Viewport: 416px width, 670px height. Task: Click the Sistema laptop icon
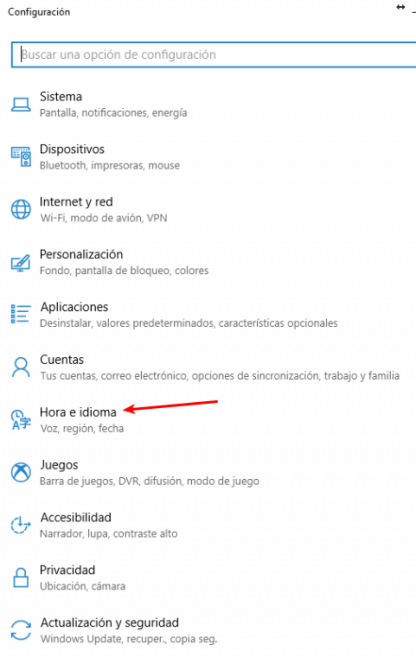pyautogui.click(x=21, y=104)
